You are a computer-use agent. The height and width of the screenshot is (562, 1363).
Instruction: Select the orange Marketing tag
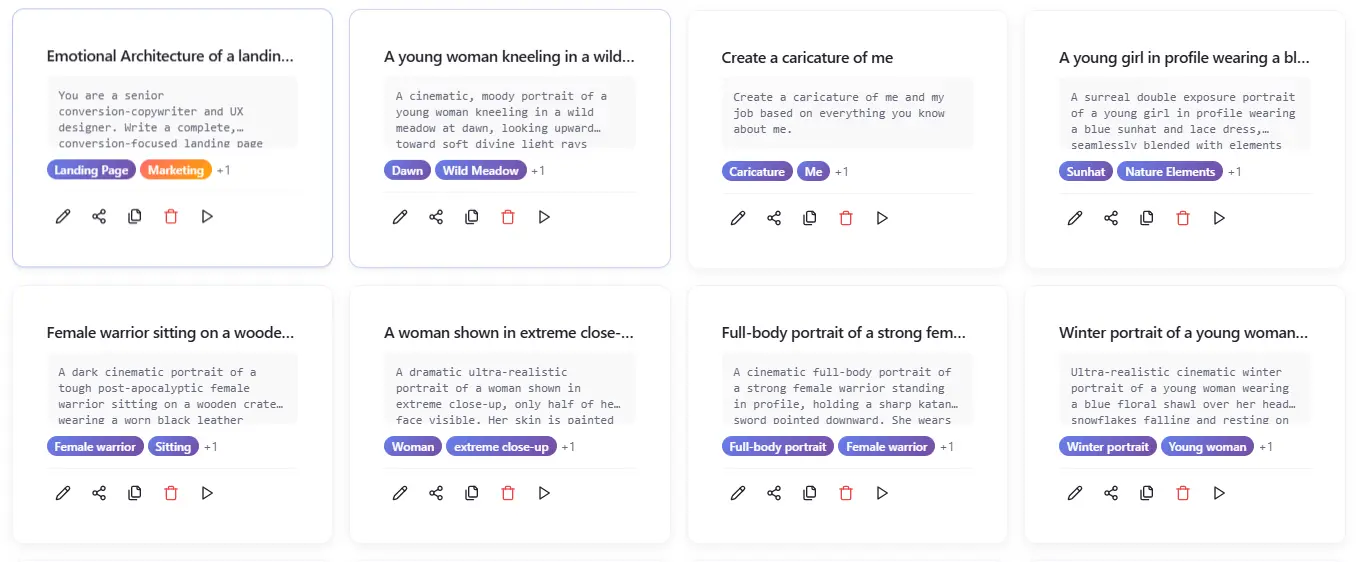[x=176, y=170]
